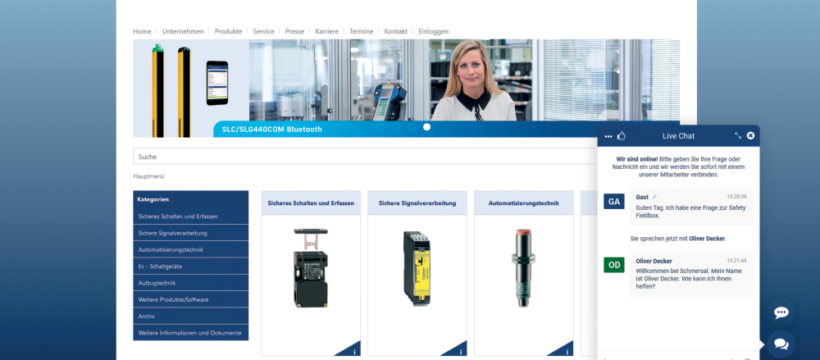The height and width of the screenshot is (360, 820).
Task: Select the first carousel indicator dot
Action: tap(380, 127)
